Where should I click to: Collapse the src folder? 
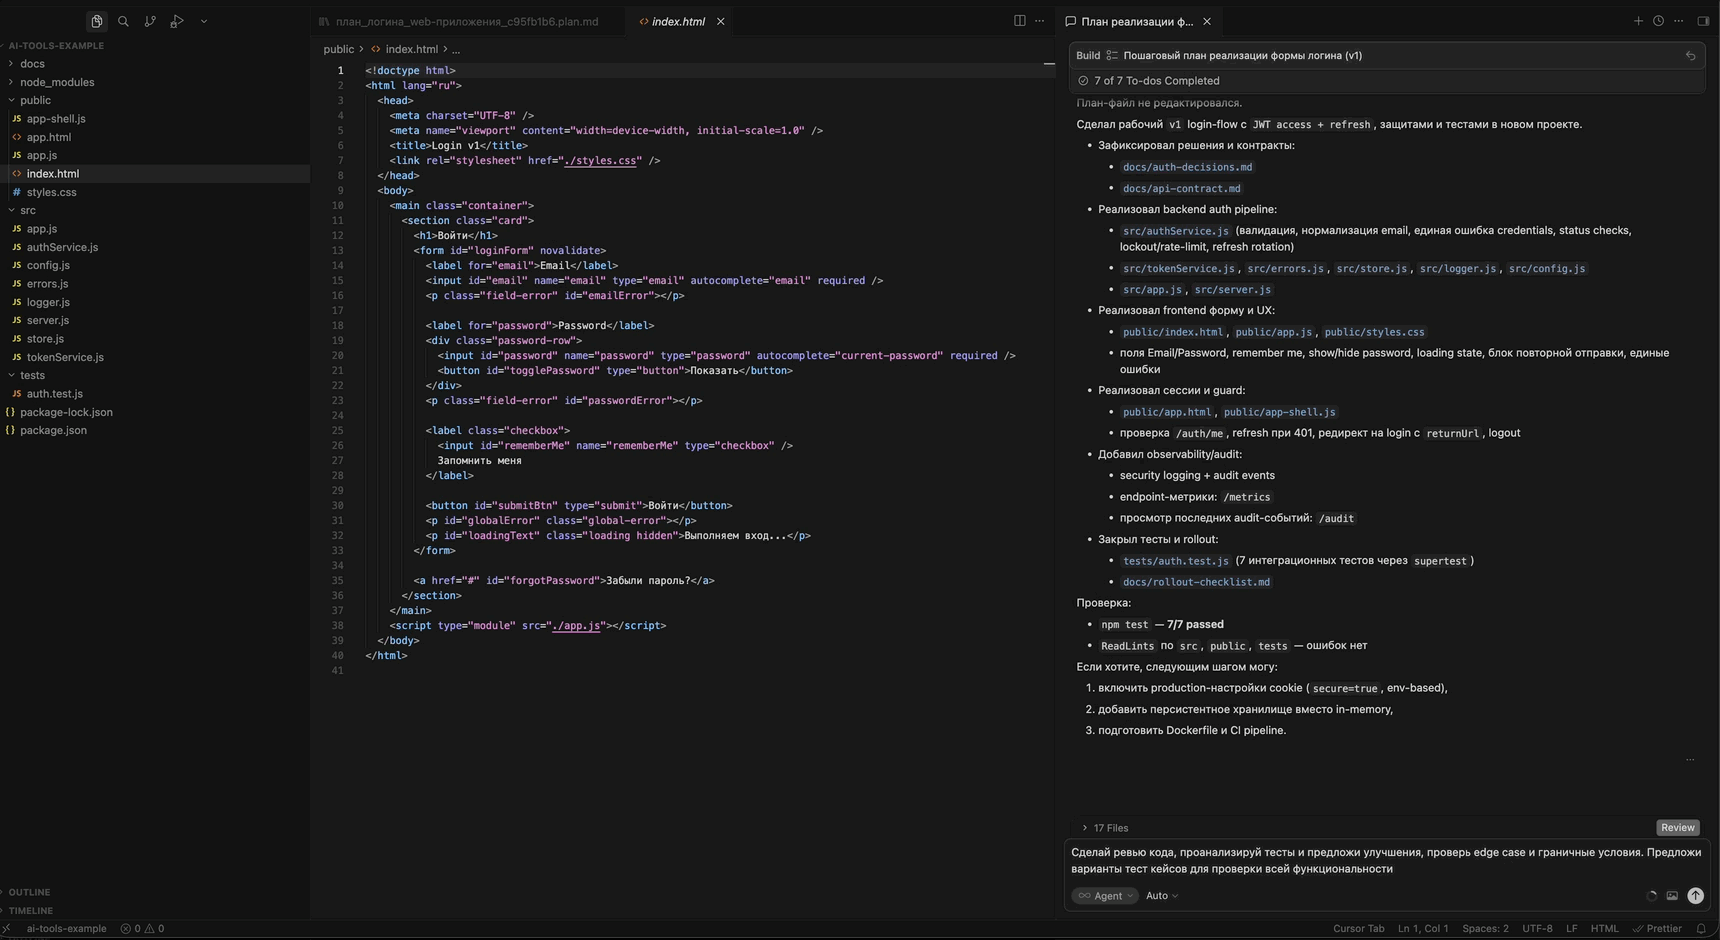(x=28, y=210)
